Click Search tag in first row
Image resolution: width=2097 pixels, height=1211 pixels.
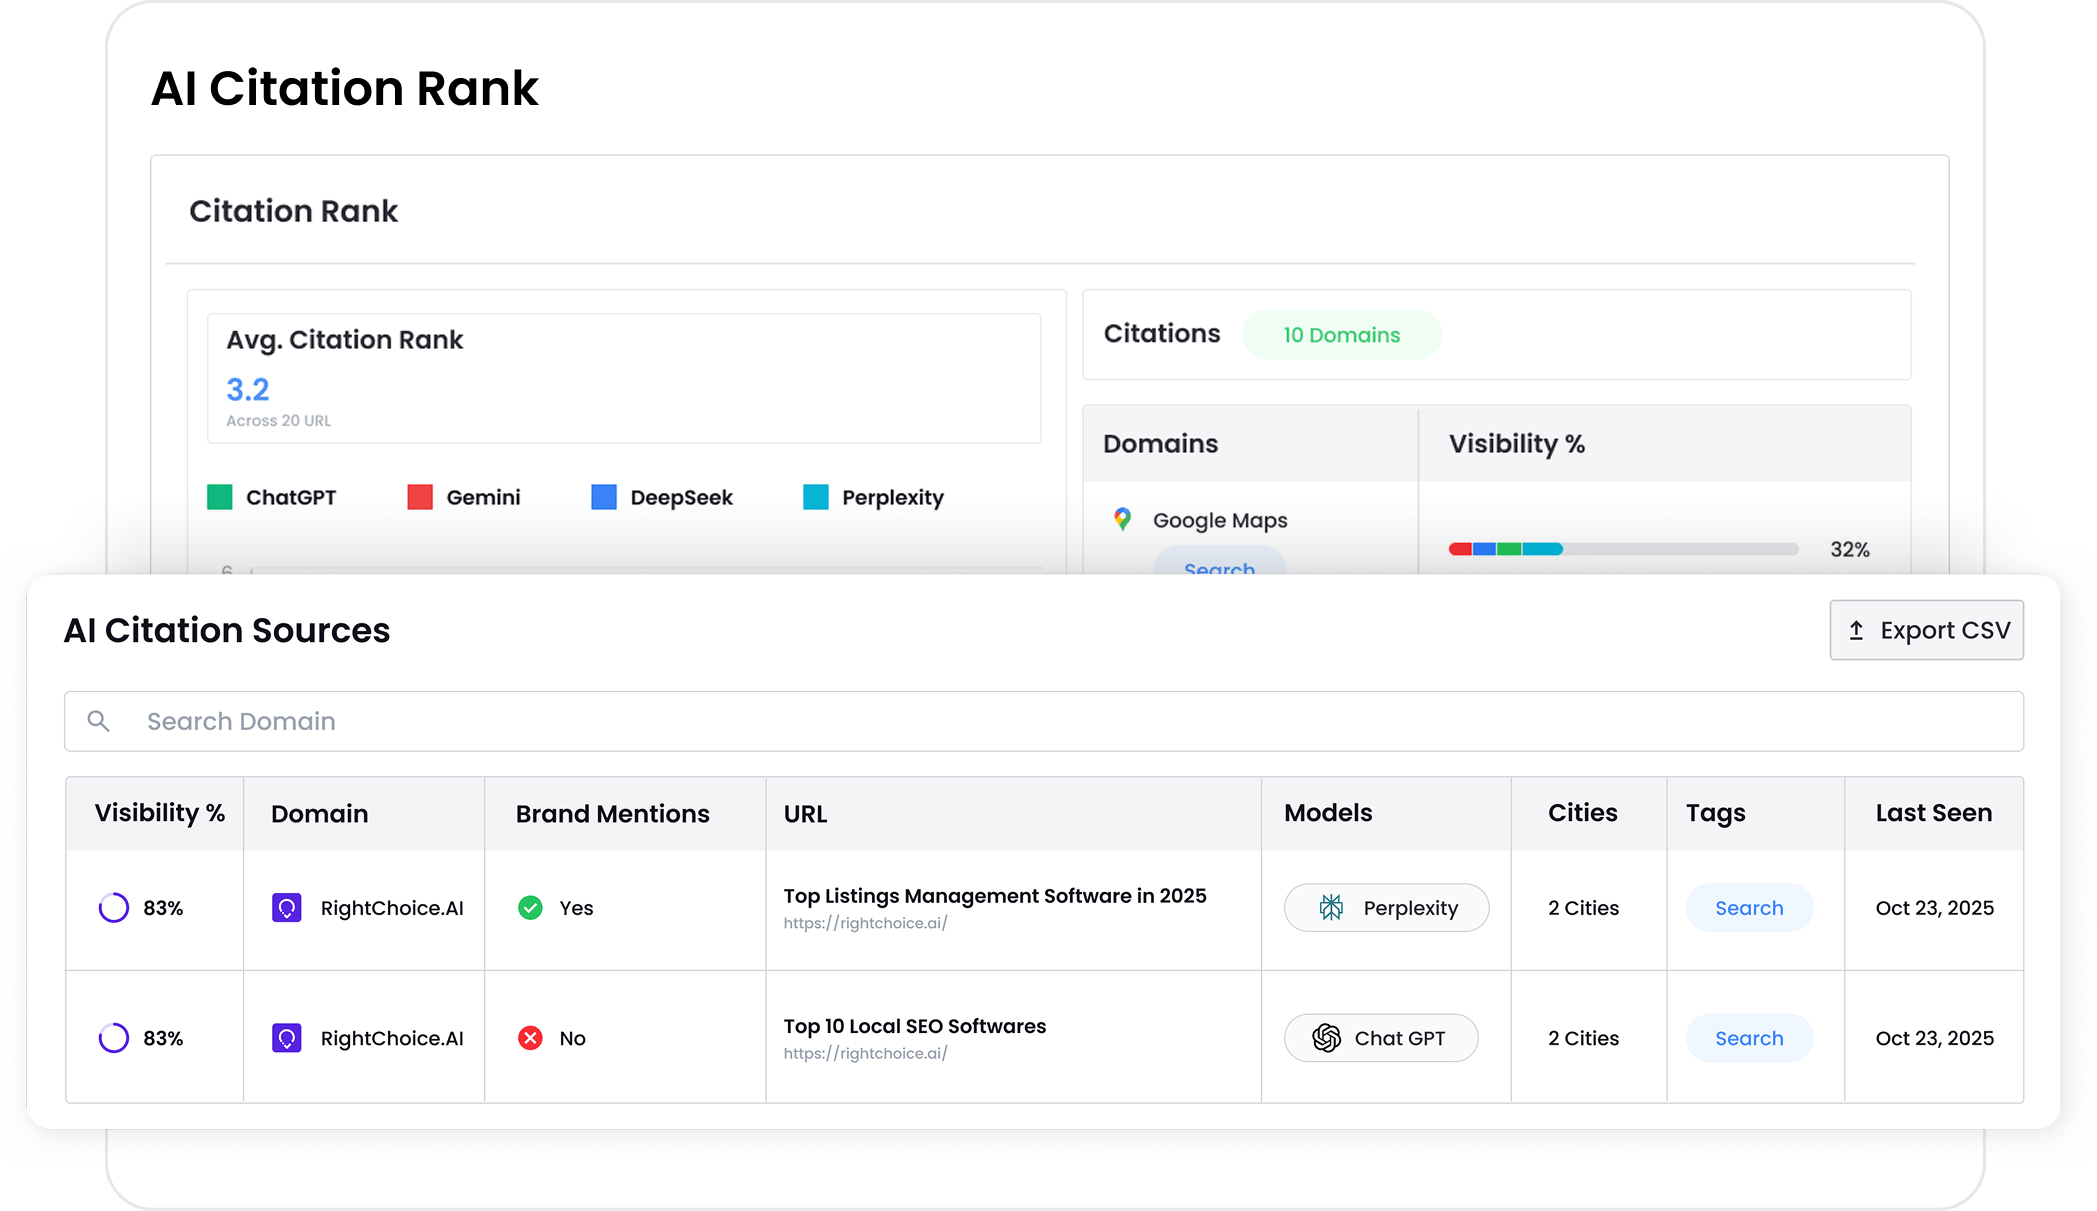click(x=1749, y=908)
